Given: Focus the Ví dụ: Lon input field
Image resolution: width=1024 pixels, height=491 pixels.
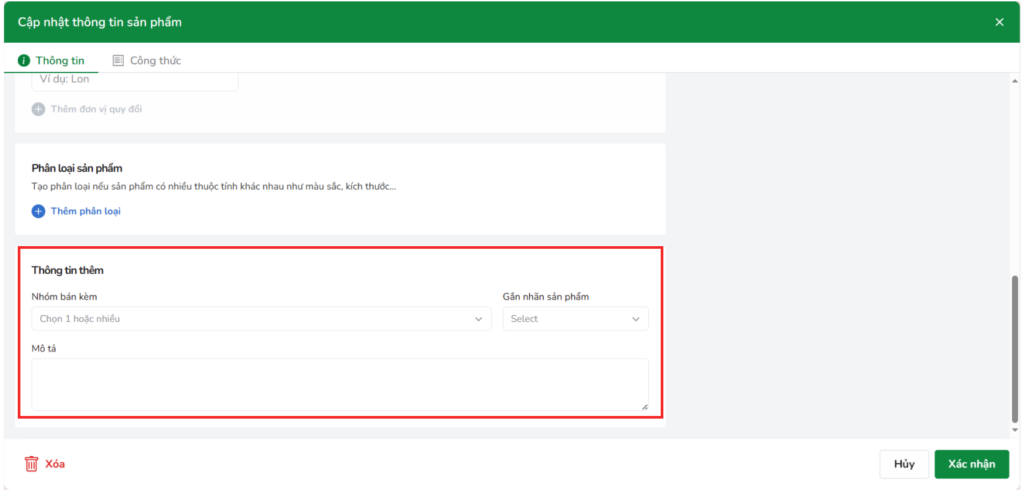Looking at the screenshot, I should point(135,81).
